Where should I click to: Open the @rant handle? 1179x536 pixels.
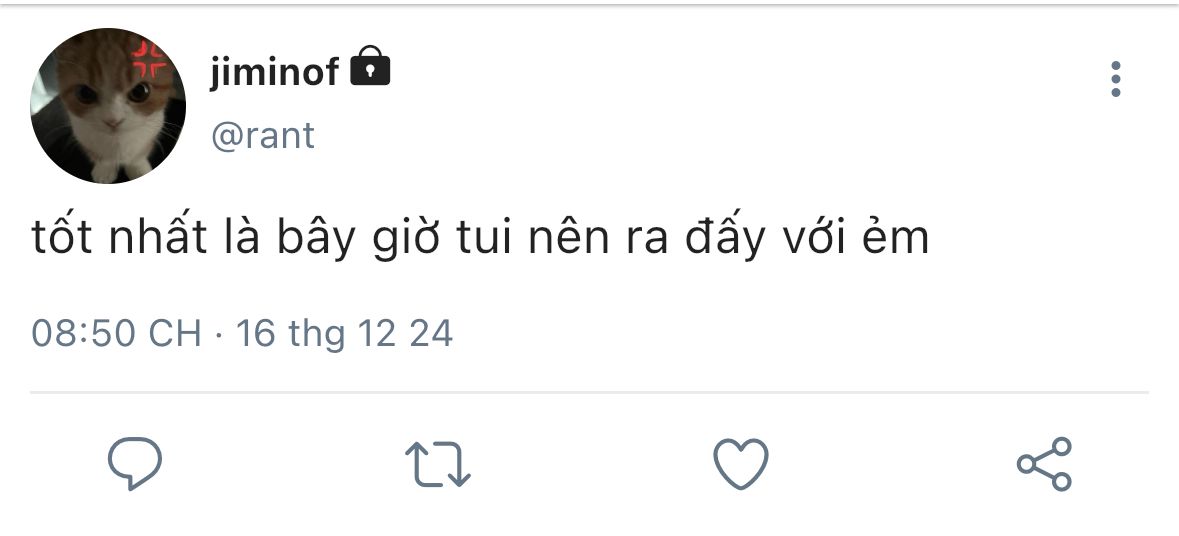click(262, 137)
